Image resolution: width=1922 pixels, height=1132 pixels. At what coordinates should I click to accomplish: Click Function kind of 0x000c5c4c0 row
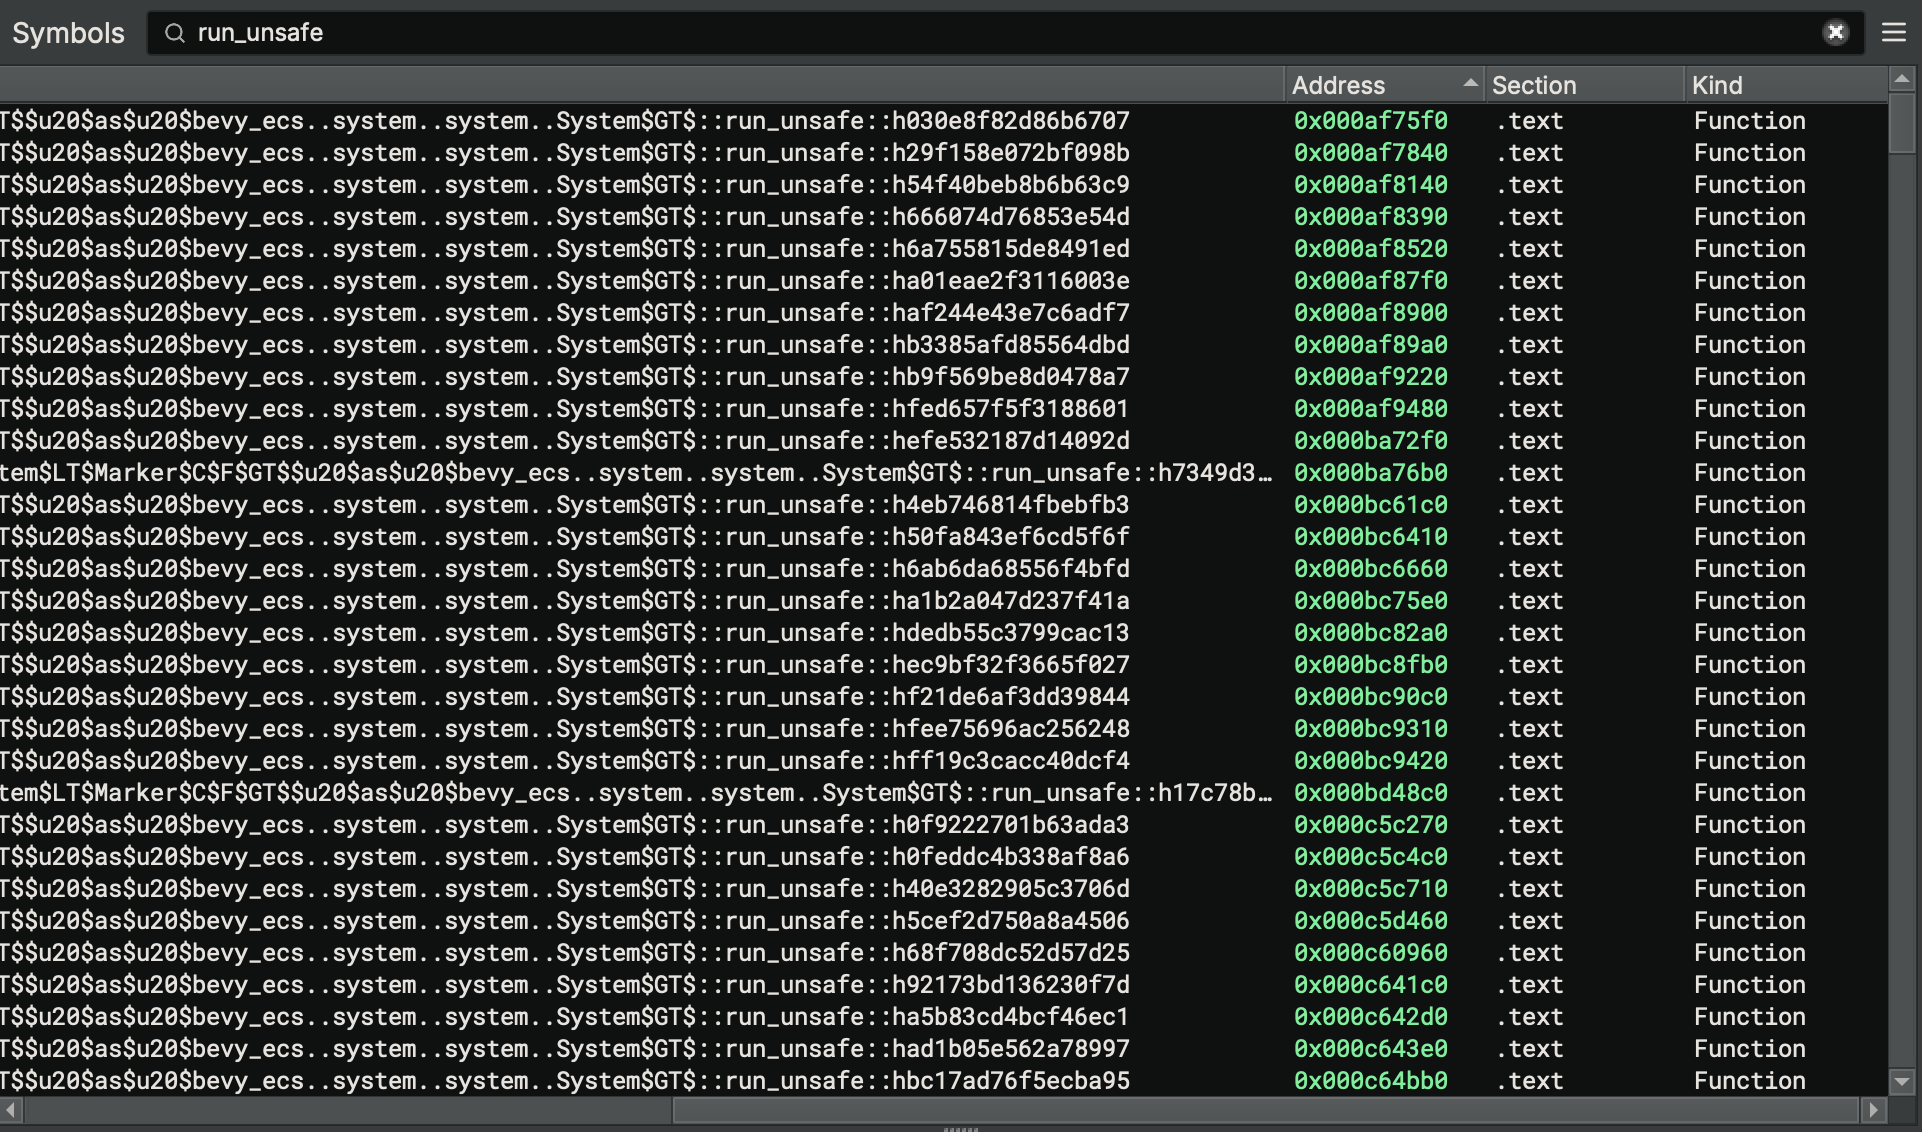pyautogui.click(x=1749, y=857)
